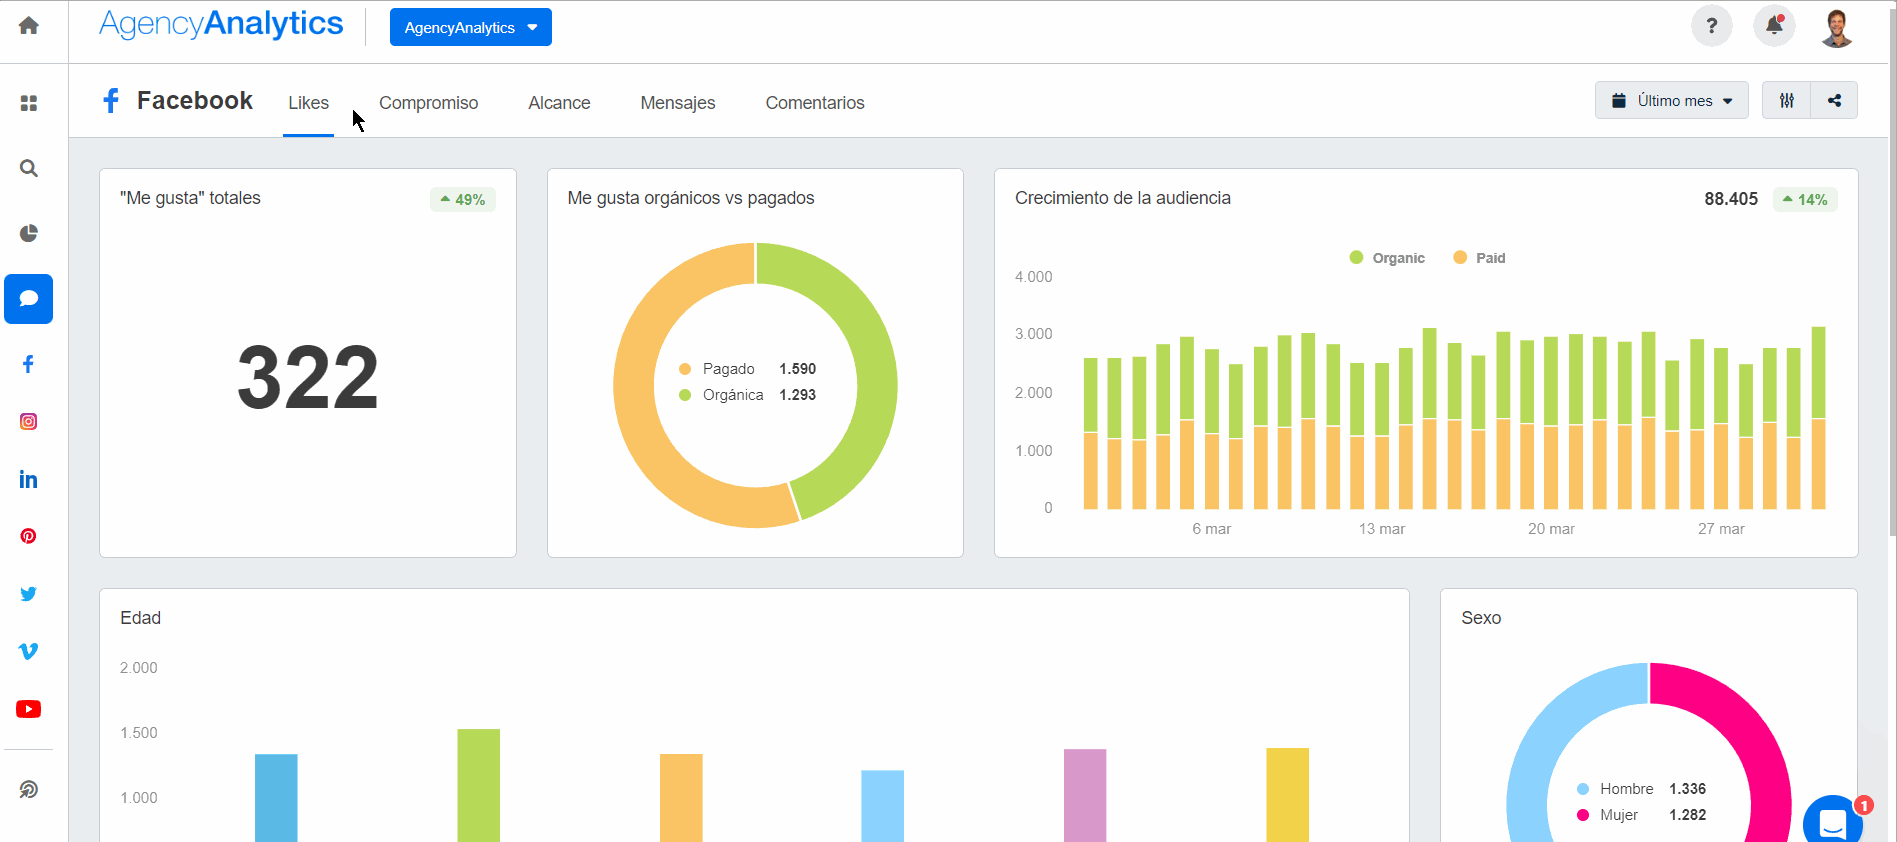Switch to the Alcance tab
This screenshot has height=842, width=1897.
559,103
